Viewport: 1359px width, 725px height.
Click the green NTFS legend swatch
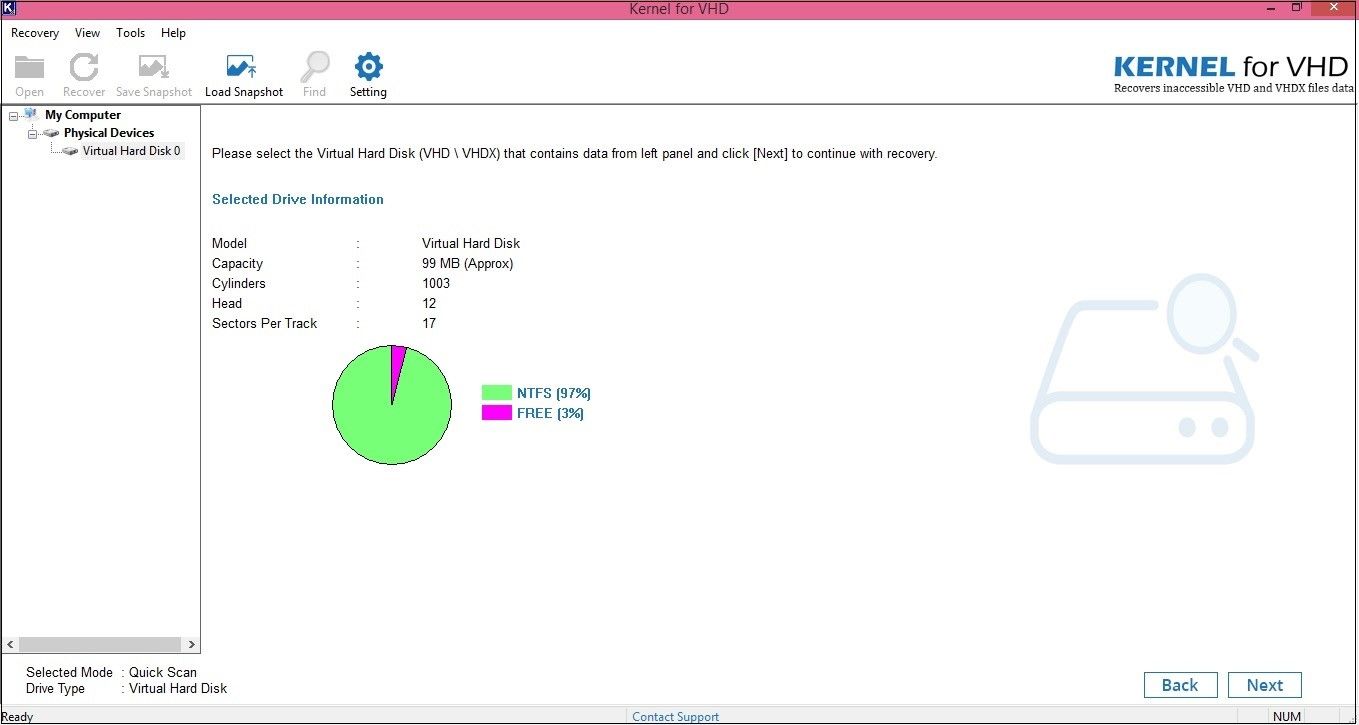click(497, 393)
